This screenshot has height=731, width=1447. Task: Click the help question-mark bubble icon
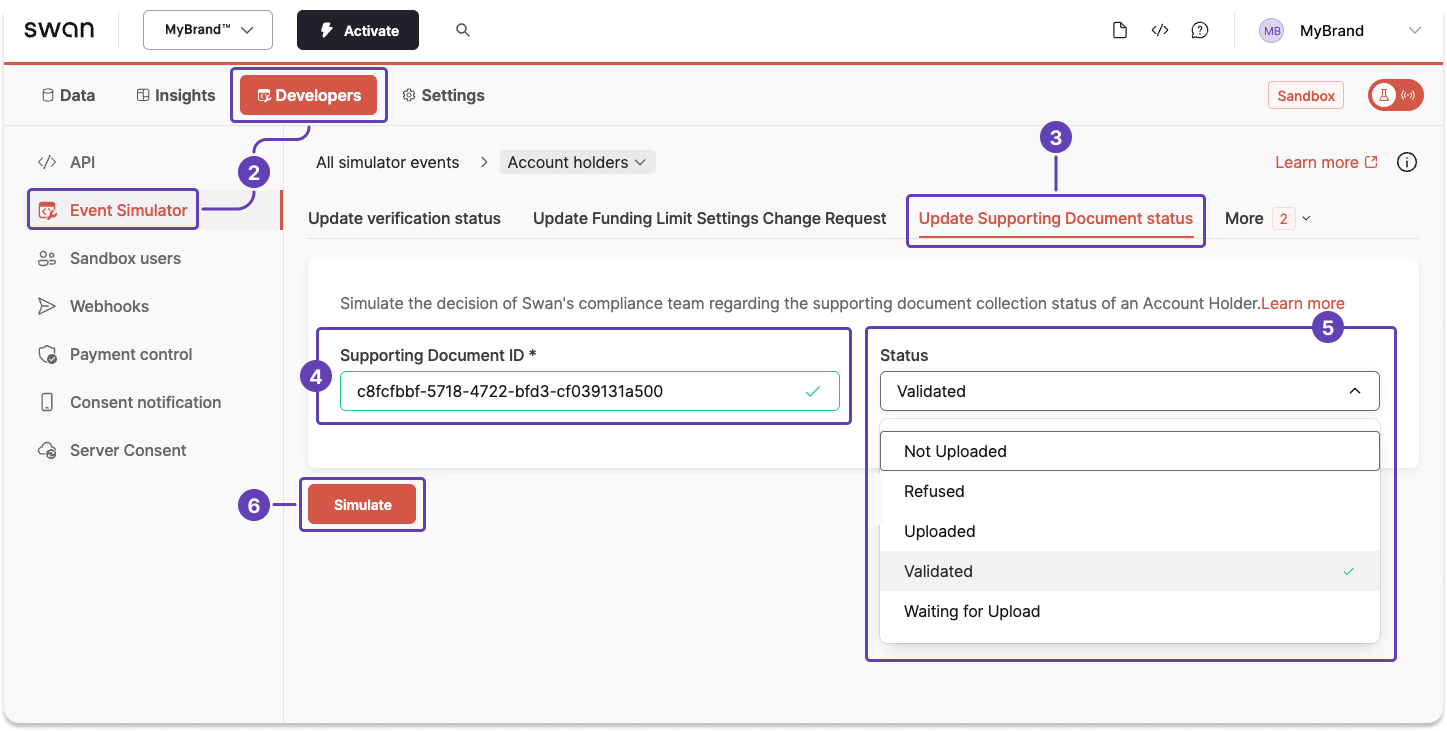(x=1200, y=30)
